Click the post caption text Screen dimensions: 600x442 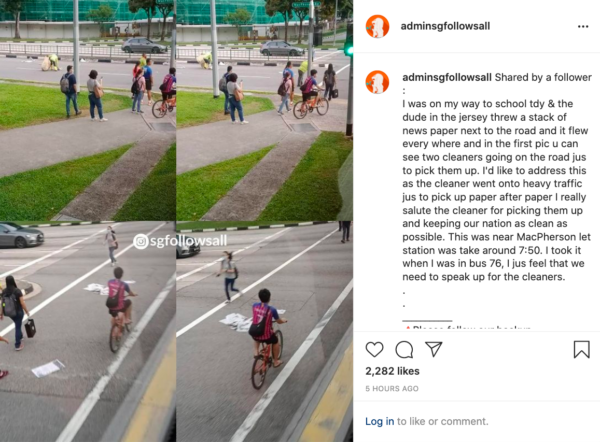497,177
